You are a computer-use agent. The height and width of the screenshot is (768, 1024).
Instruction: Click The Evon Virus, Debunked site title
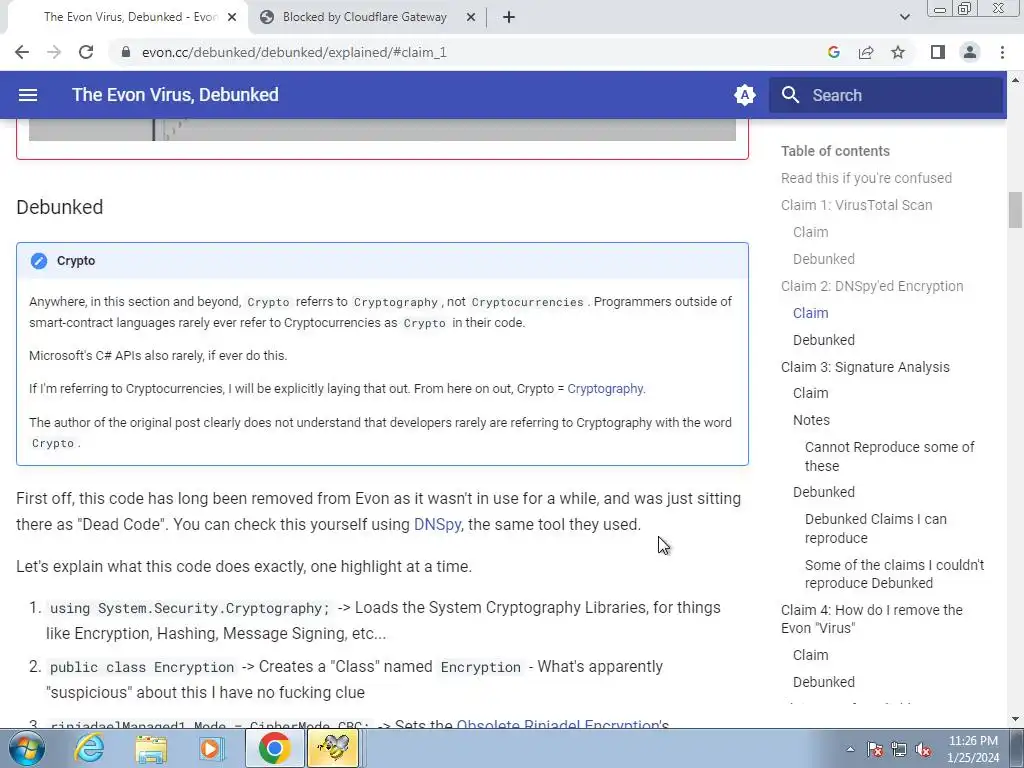point(175,95)
